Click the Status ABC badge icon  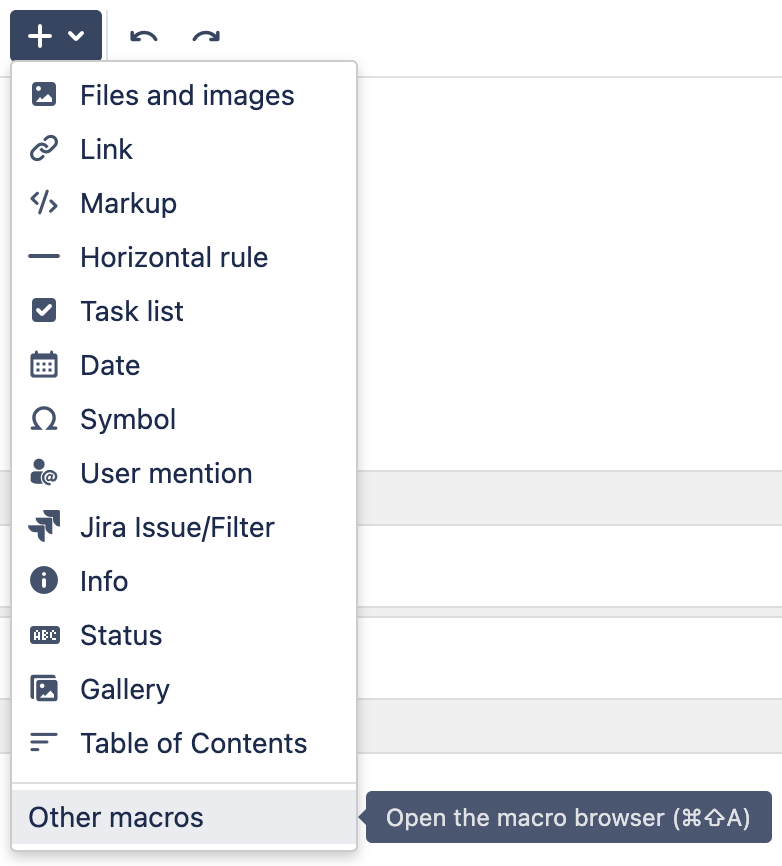(45, 635)
